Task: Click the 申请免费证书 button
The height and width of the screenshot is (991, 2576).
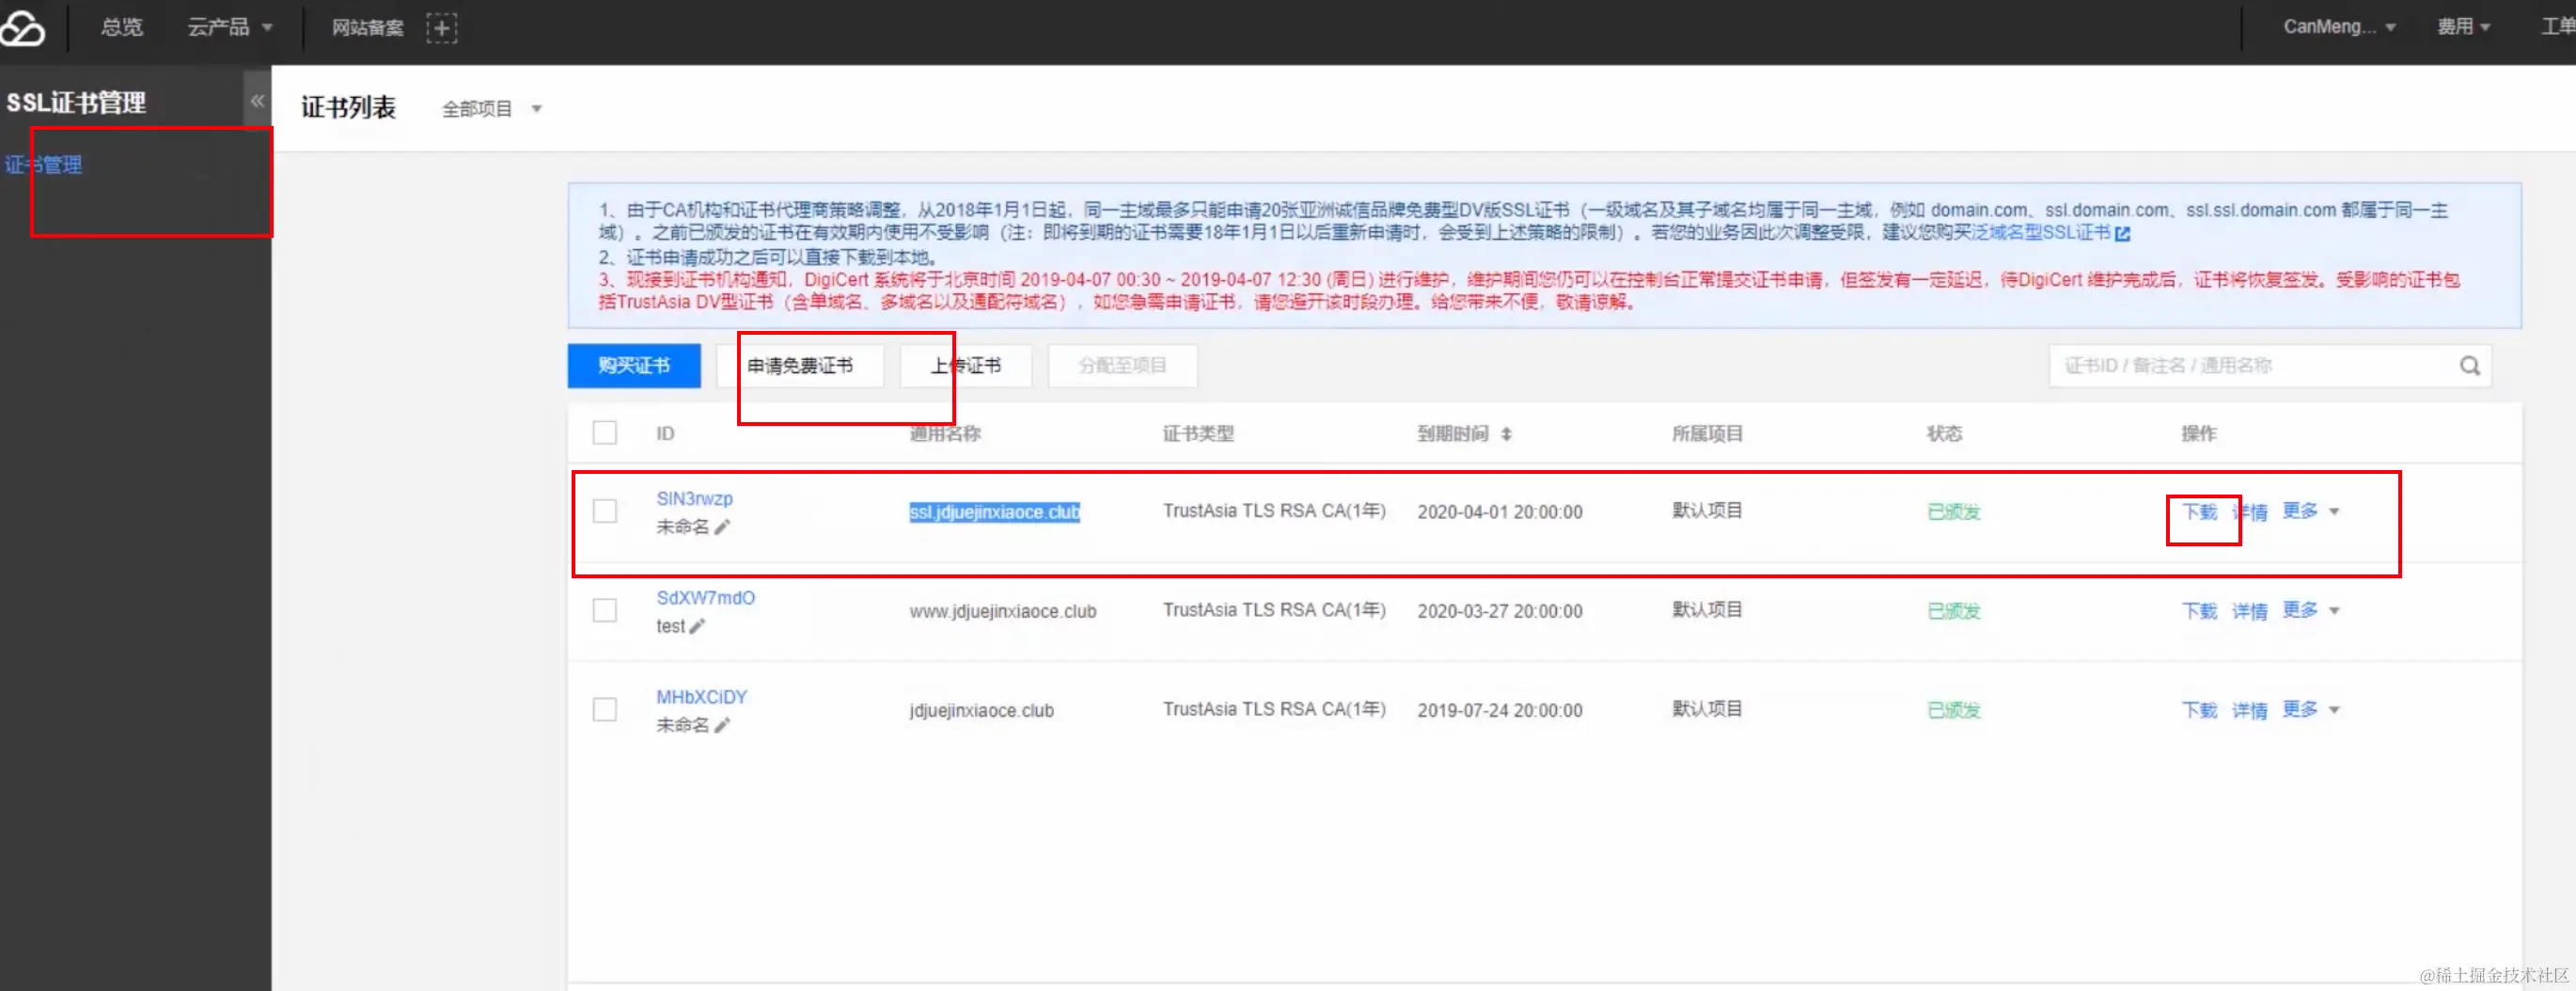Action: pos(800,366)
